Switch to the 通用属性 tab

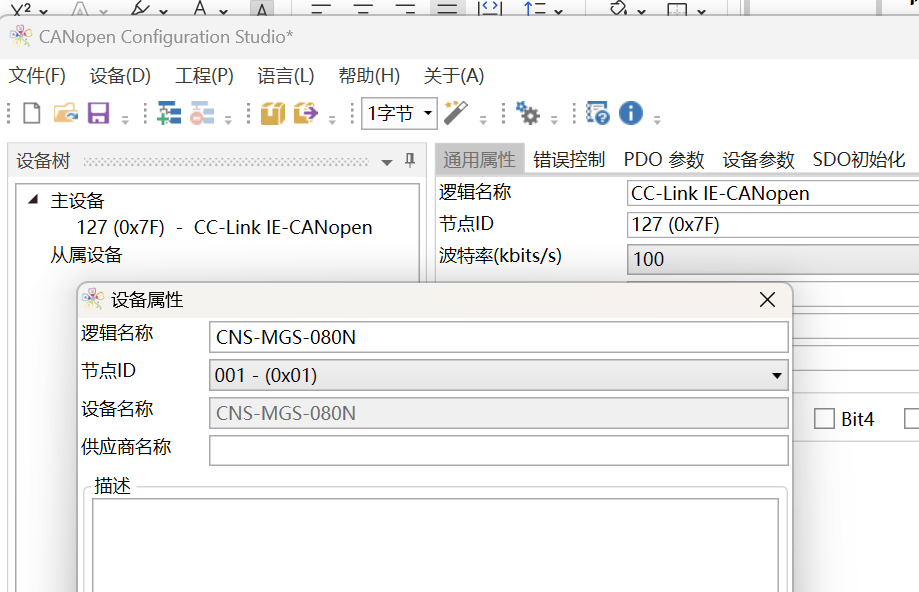tap(479, 159)
